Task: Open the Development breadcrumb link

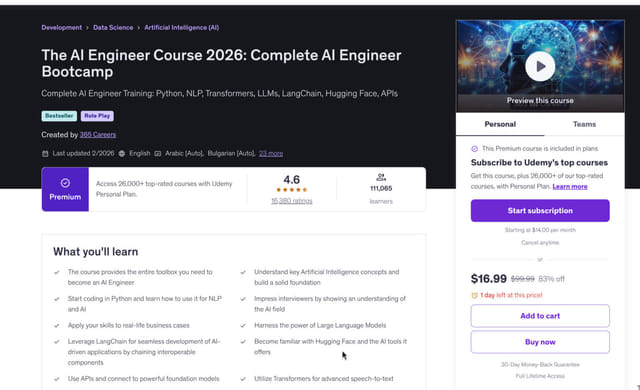Action: point(62,28)
